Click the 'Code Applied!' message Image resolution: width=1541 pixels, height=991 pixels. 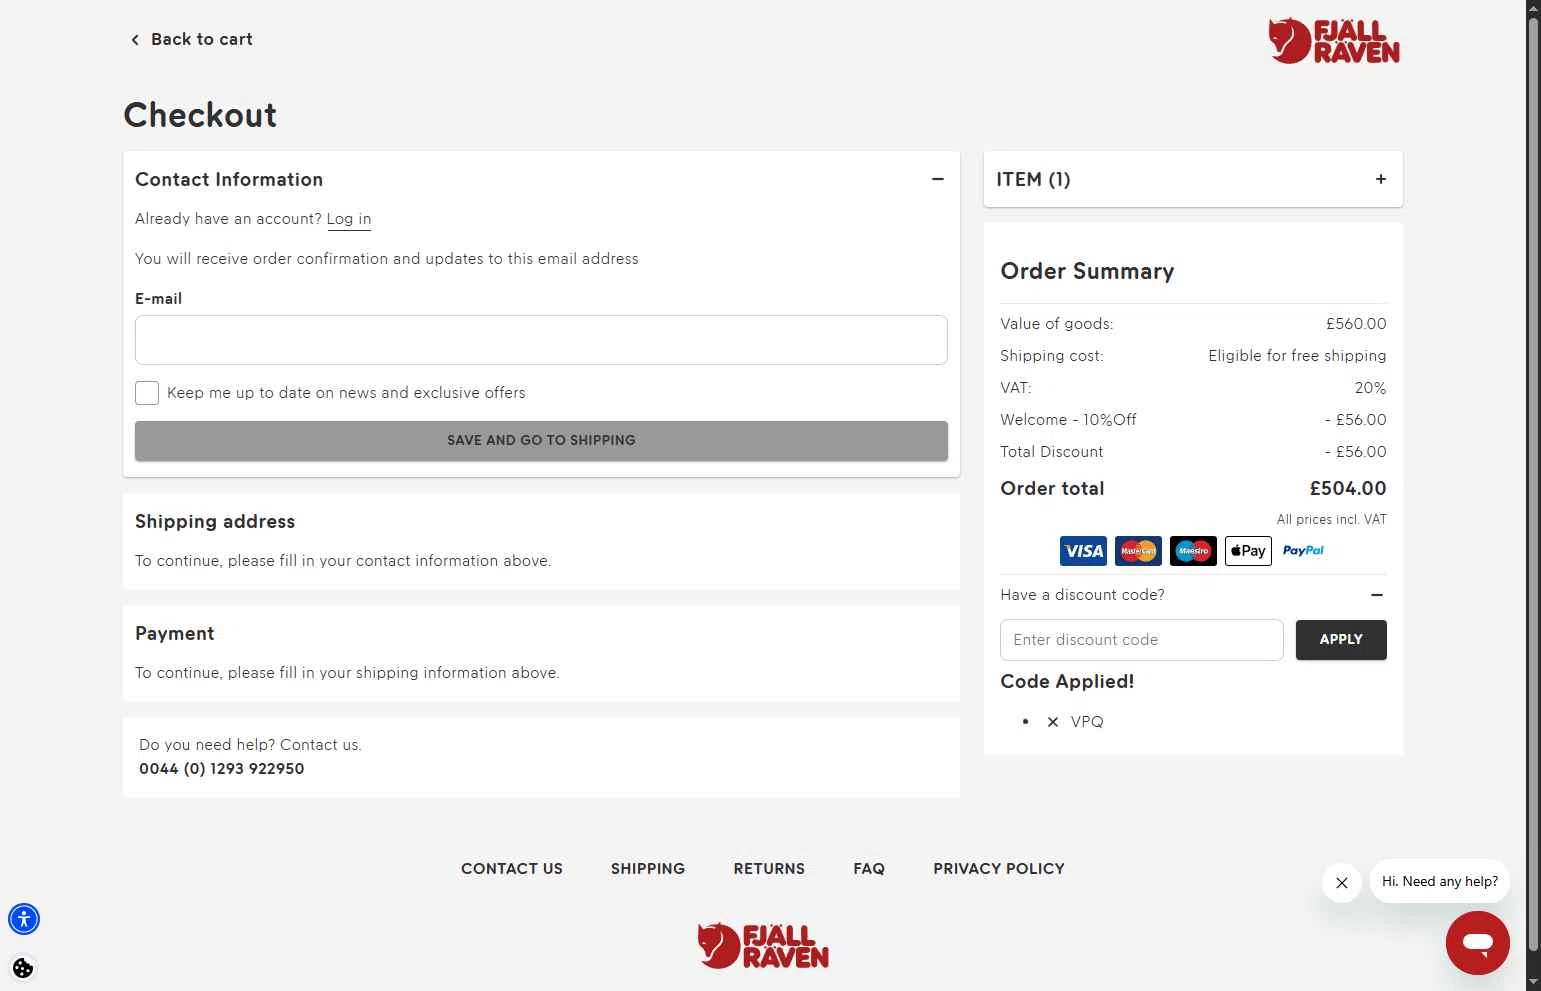pyautogui.click(x=1067, y=682)
